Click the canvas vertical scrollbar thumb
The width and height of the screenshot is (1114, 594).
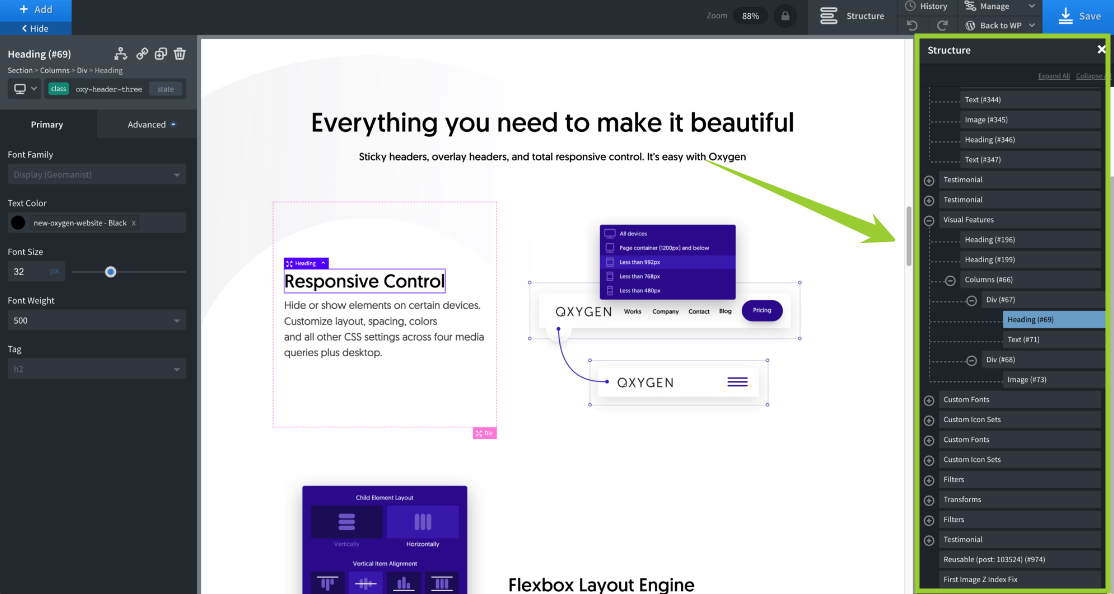click(x=908, y=236)
